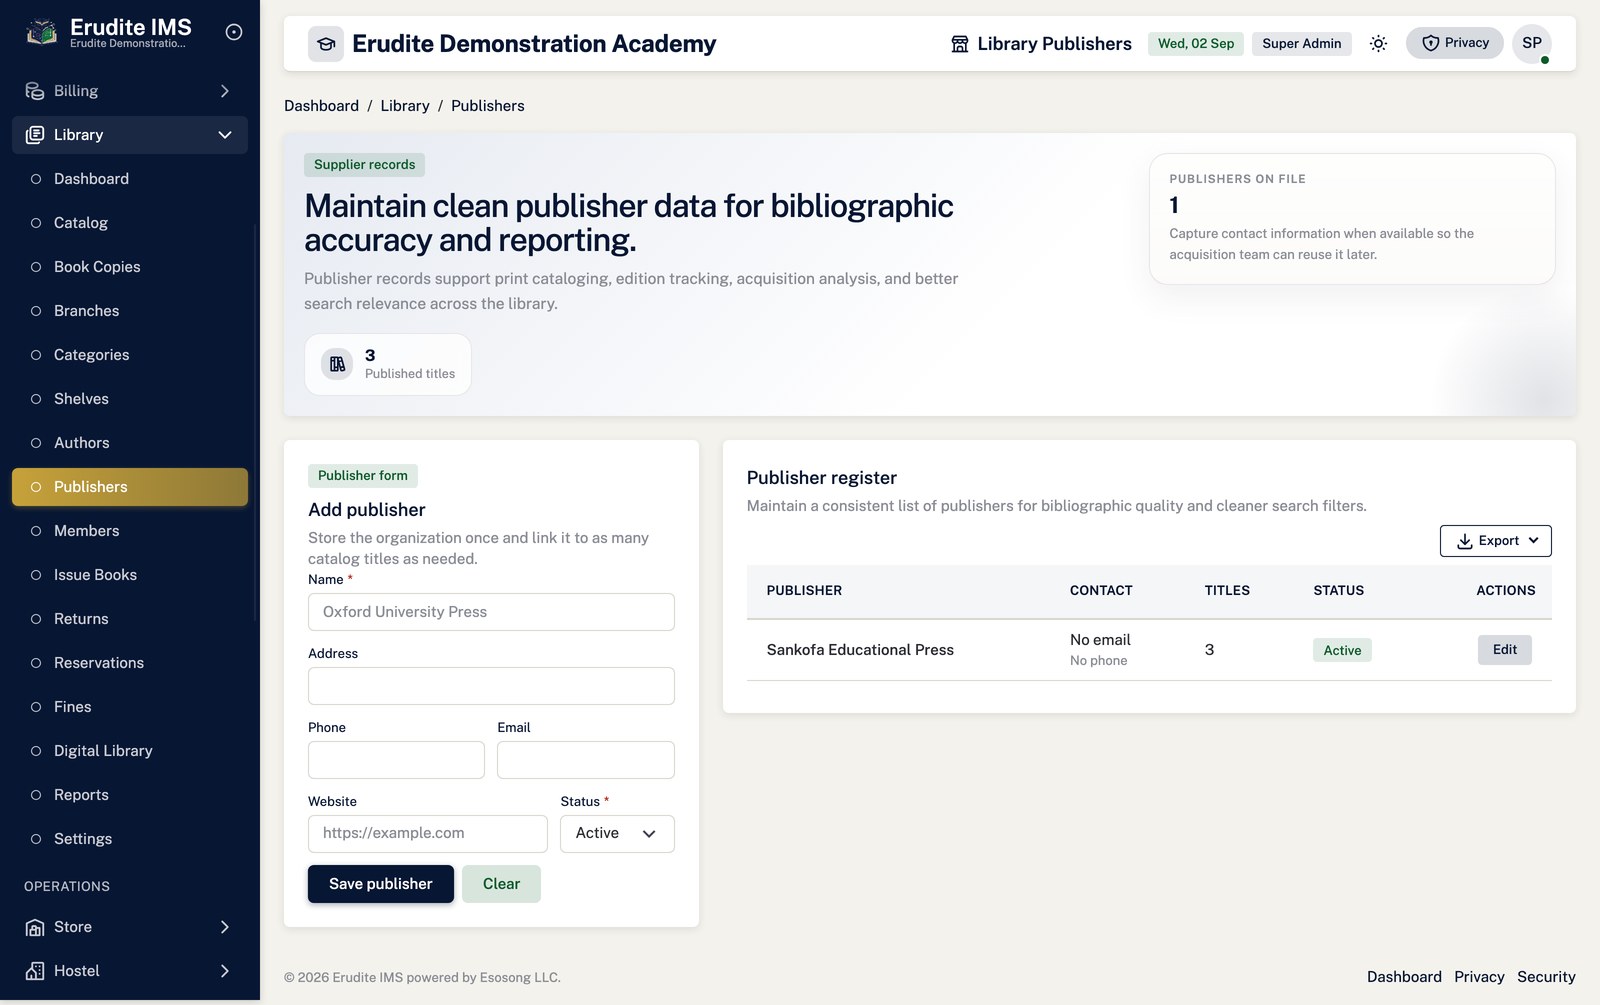
Task: Open the SP user avatar menu
Action: tap(1532, 43)
